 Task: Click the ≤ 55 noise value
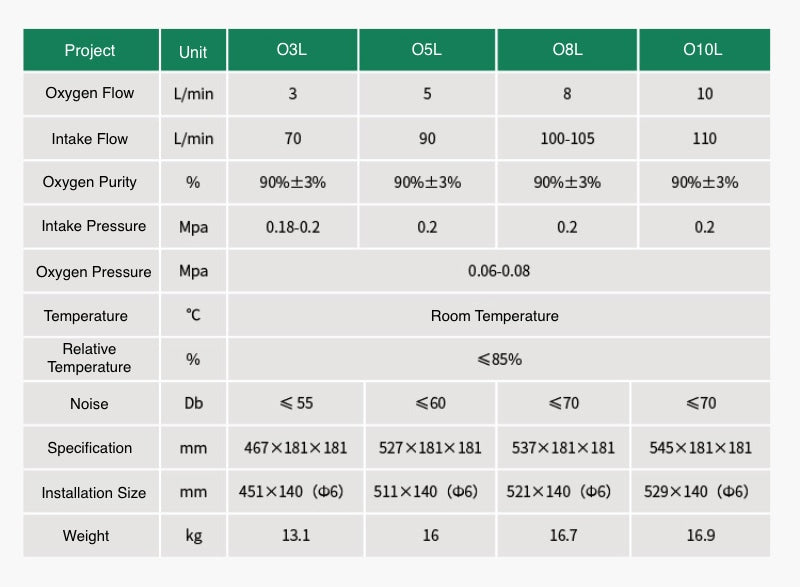click(296, 404)
